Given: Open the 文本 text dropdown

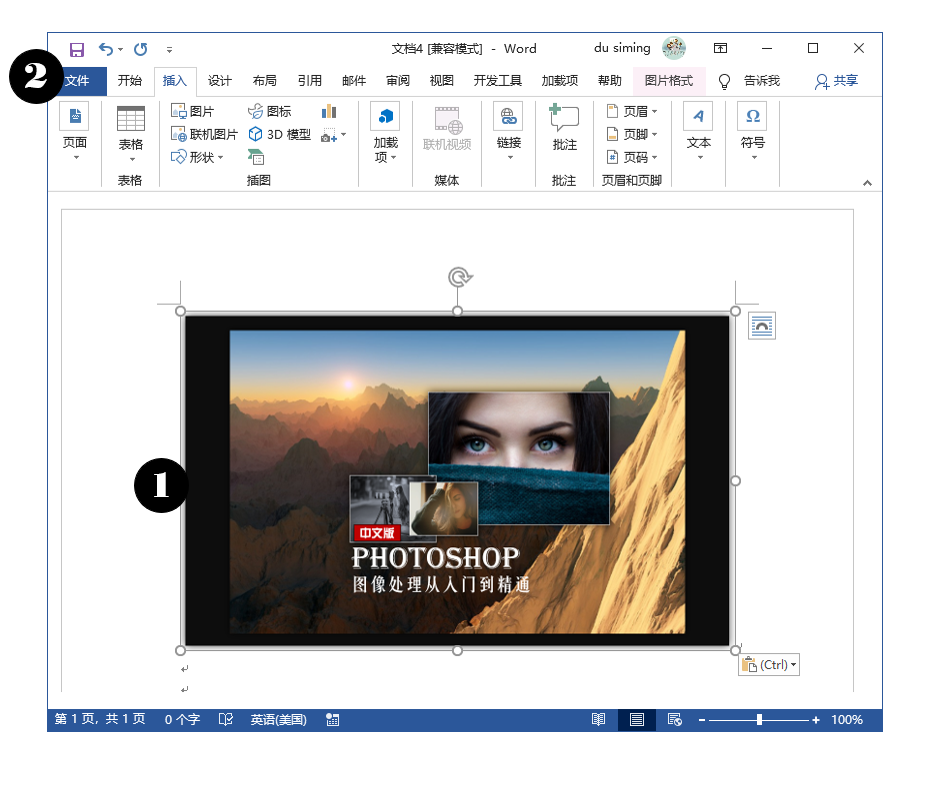Looking at the screenshot, I should (699, 132).
